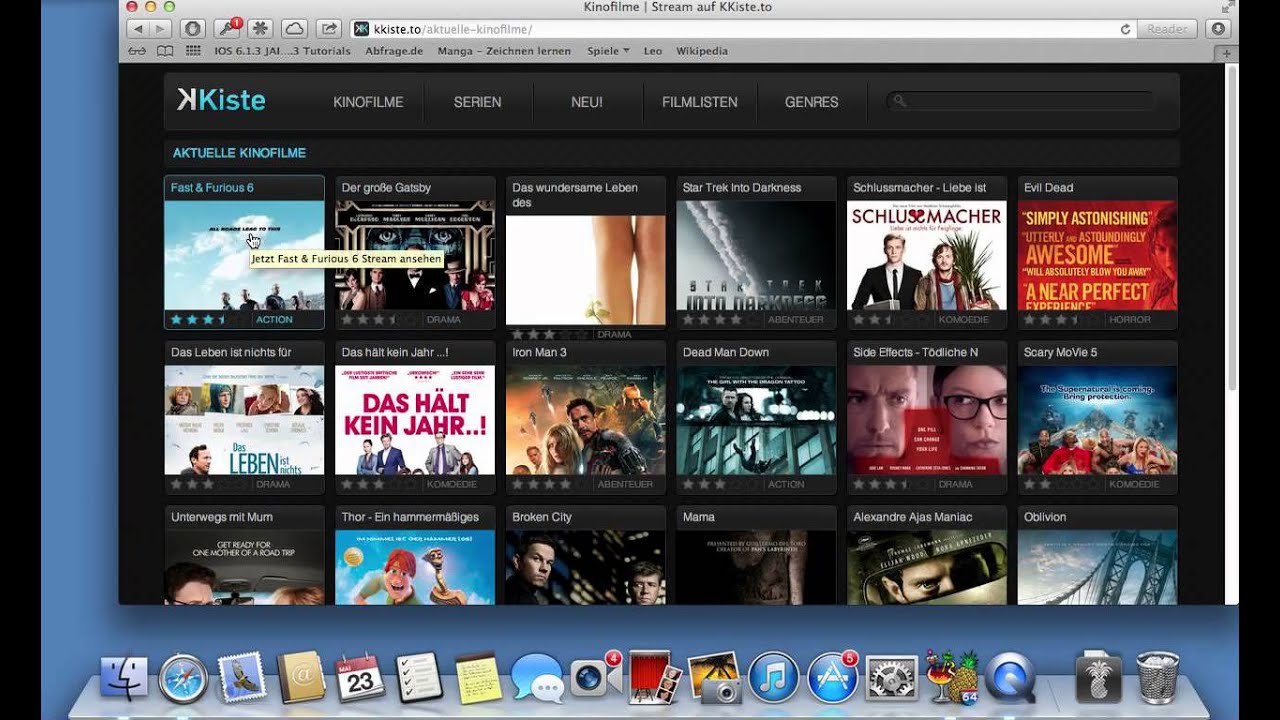This screenshot has height=720, width=1280.
Task: Open Reminders checklist icon in Dock
Action: [419, 678]
